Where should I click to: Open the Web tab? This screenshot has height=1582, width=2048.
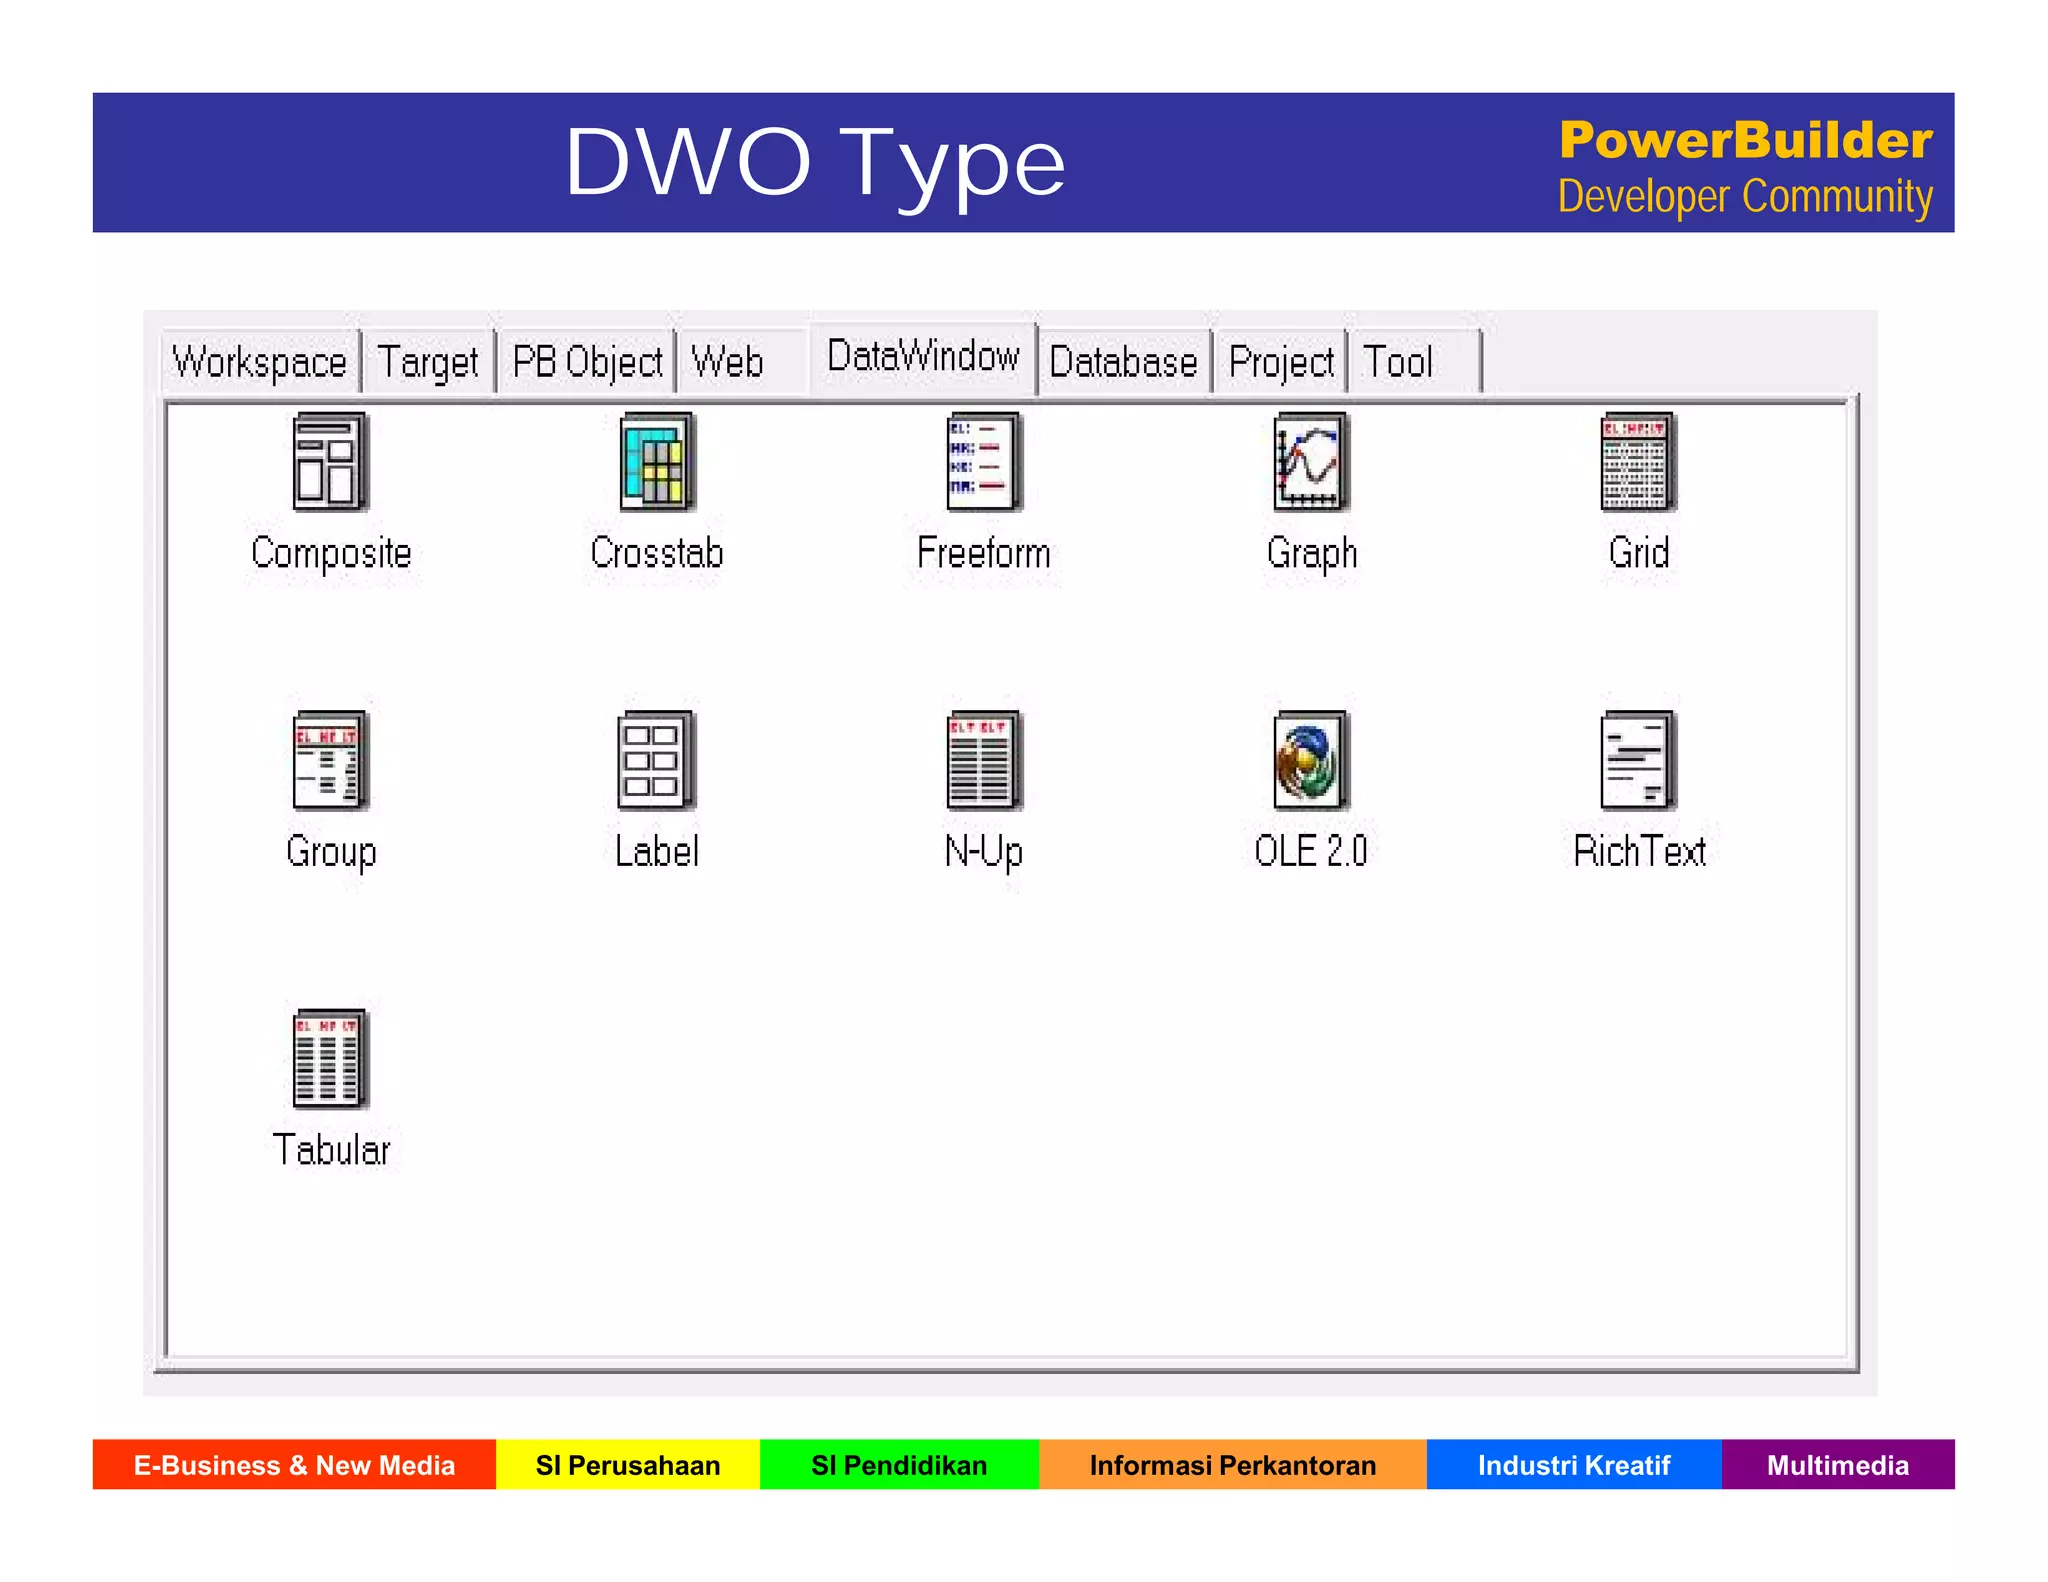tap(740, 361)
